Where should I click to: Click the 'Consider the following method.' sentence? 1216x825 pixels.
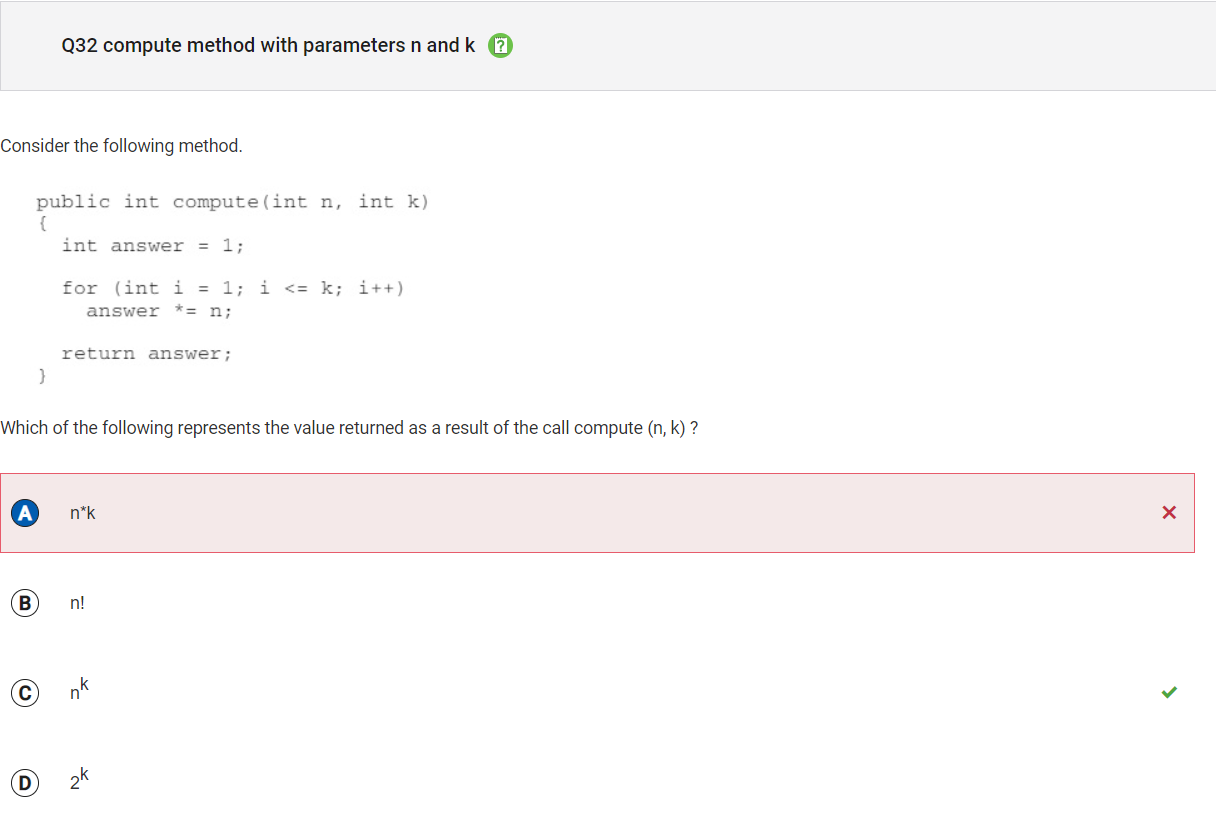[x=121, y=146]
